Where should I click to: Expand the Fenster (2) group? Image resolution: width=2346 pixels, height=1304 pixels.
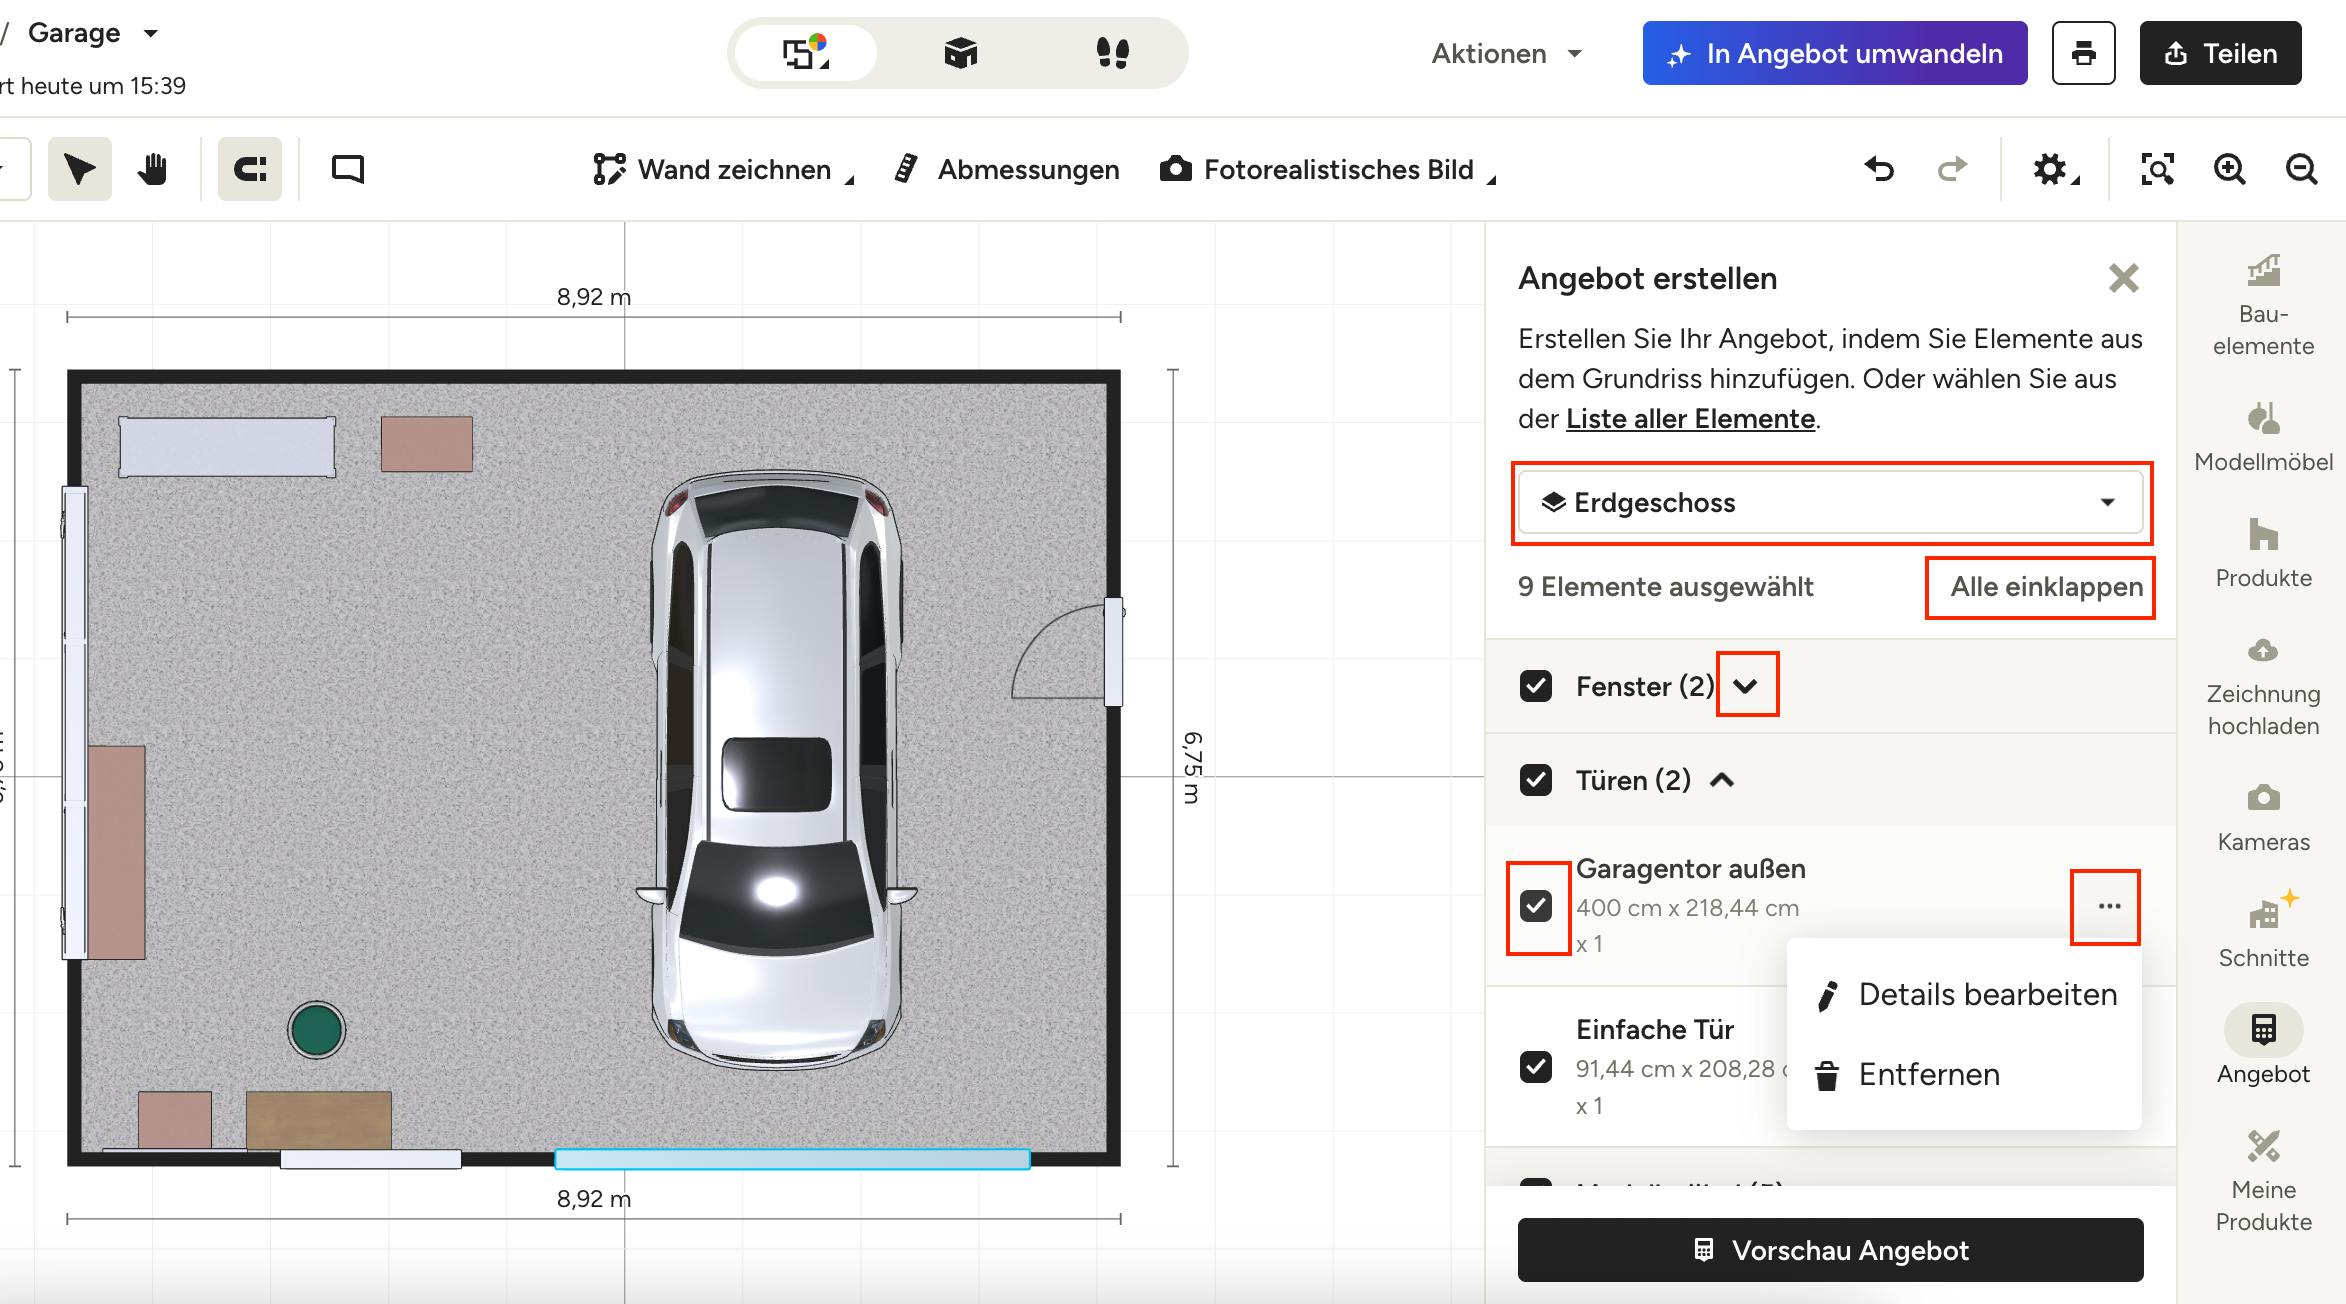1746,686
